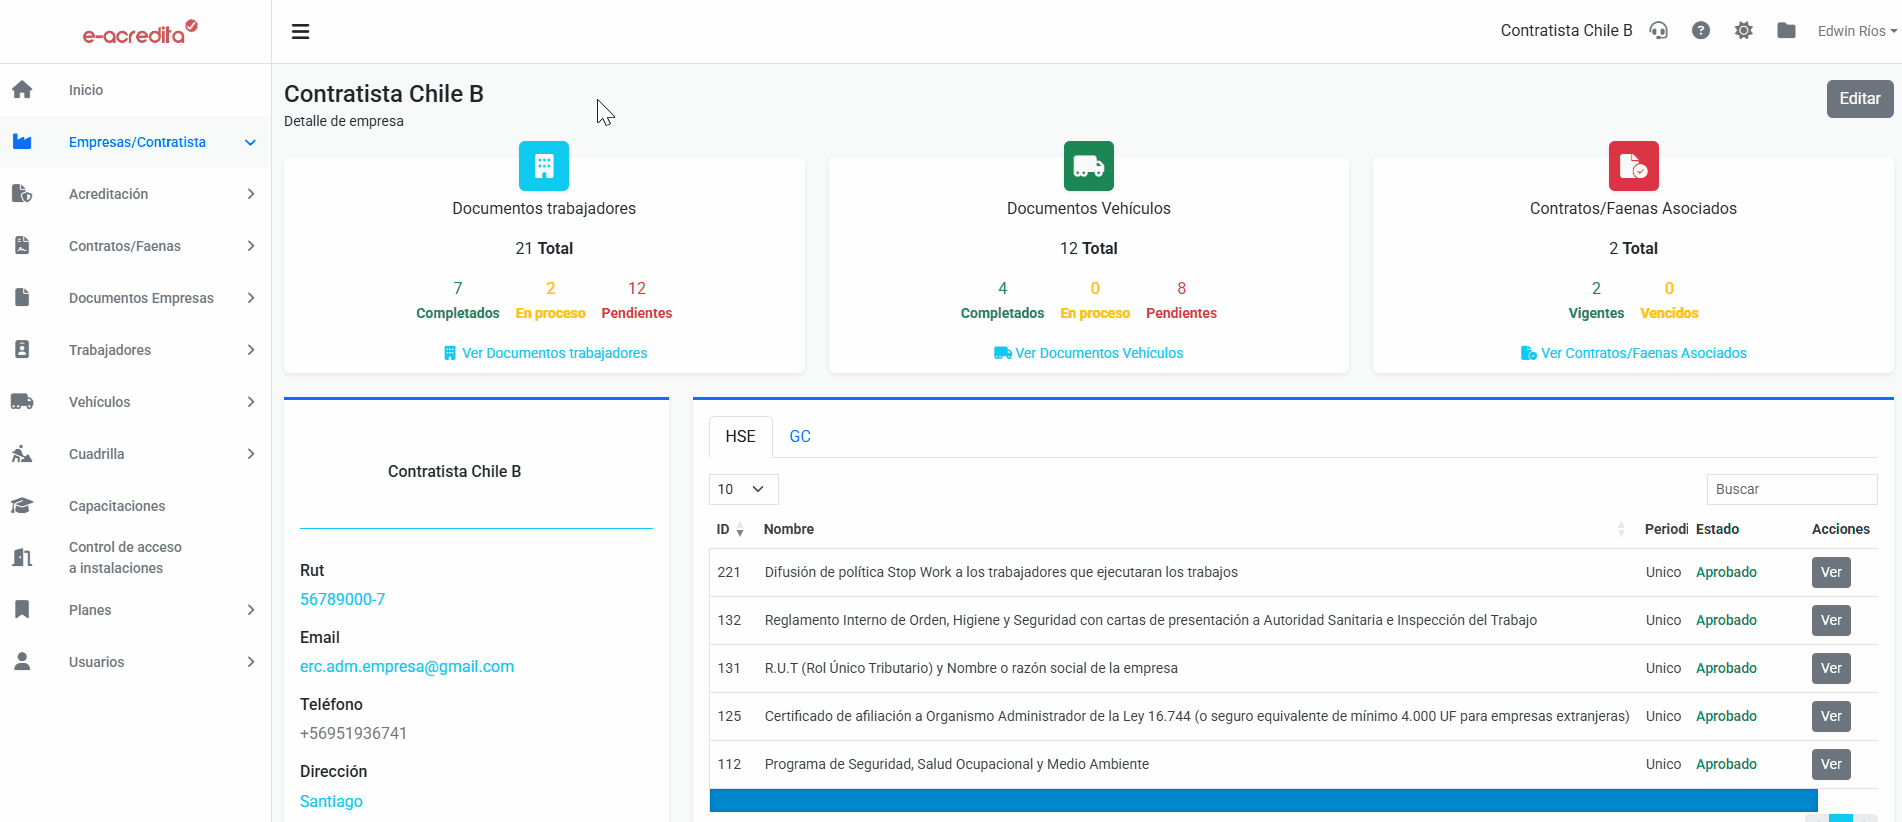Click the help question mark icon
Viewport: 1902px width, 822px height.
pyautogui.click(x=1700, y=31)
